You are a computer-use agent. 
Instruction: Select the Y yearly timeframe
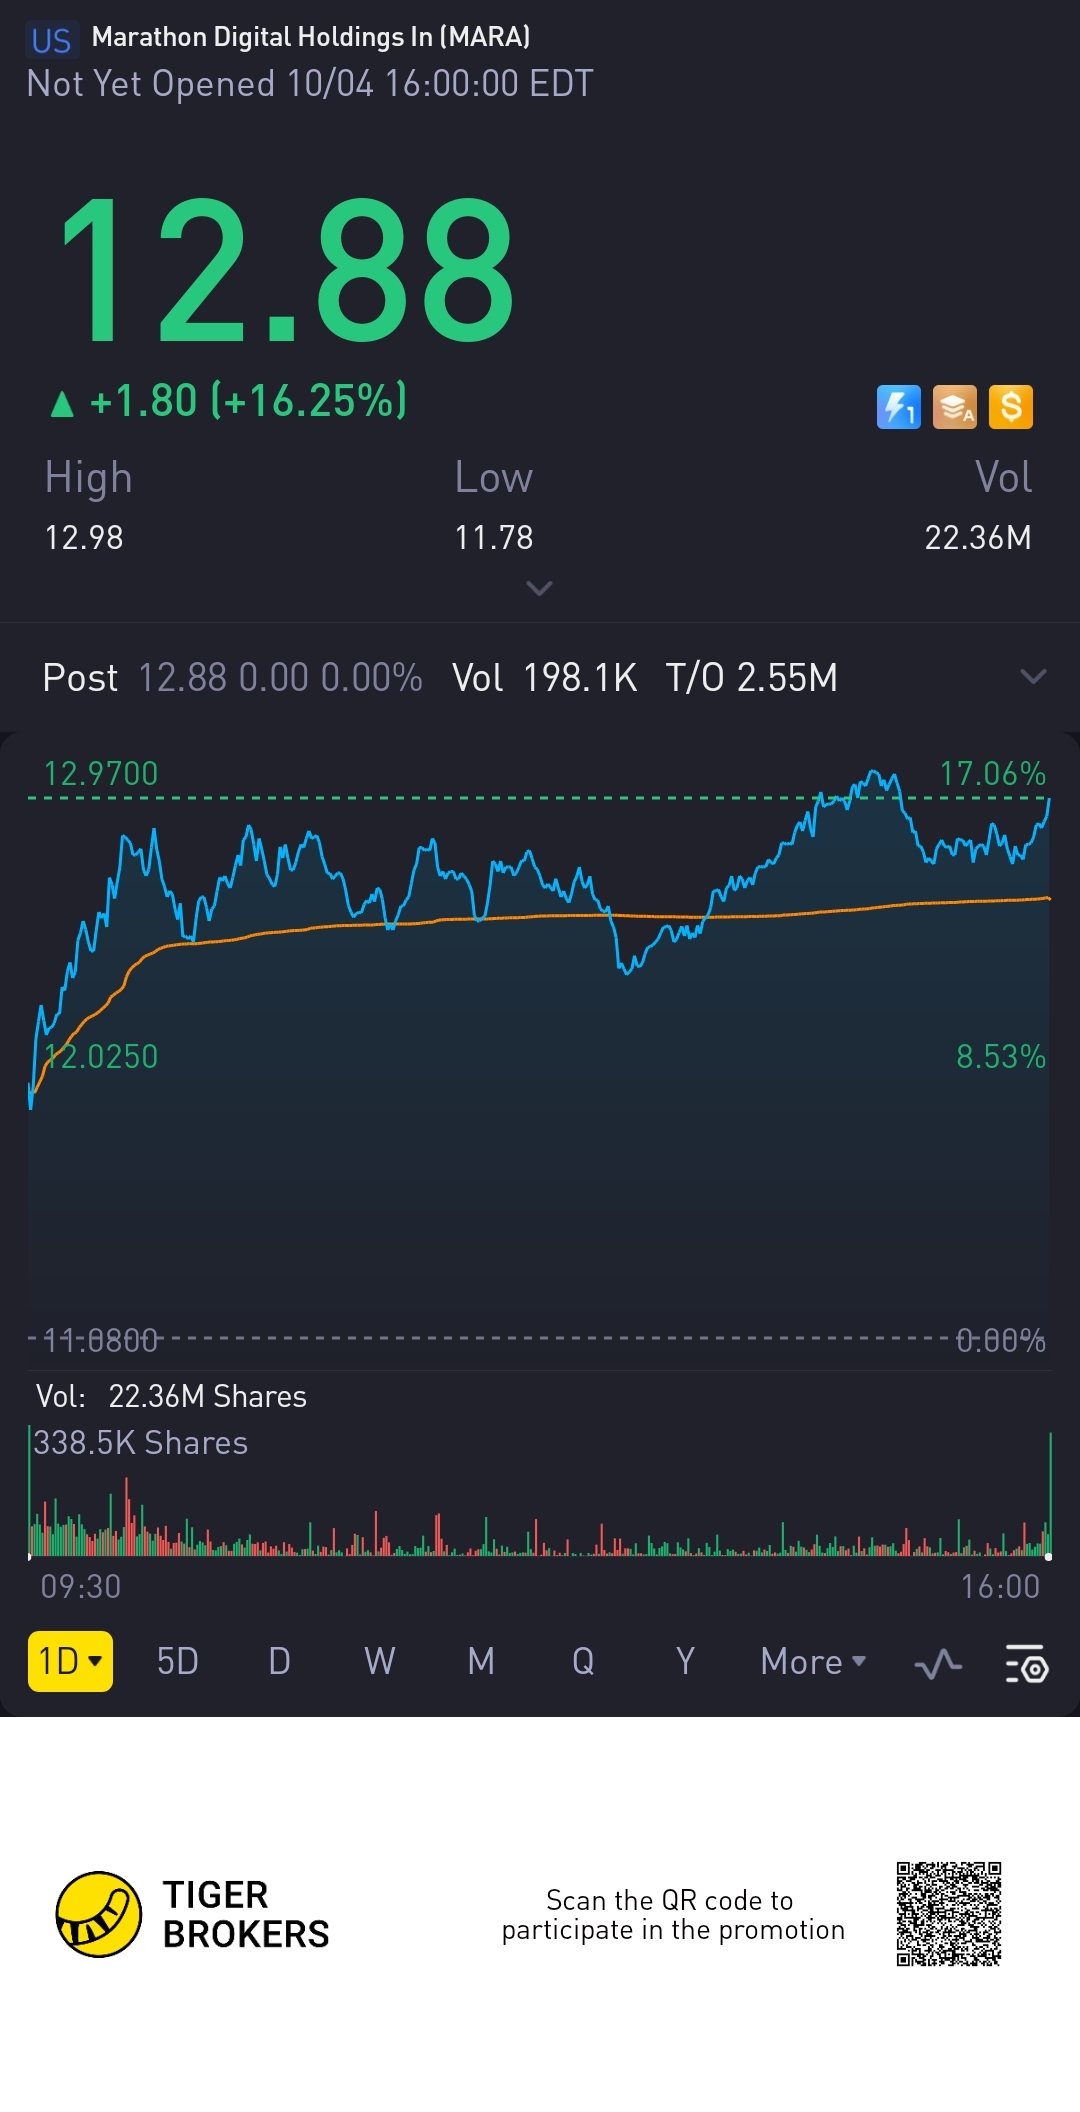[685, 1661]
